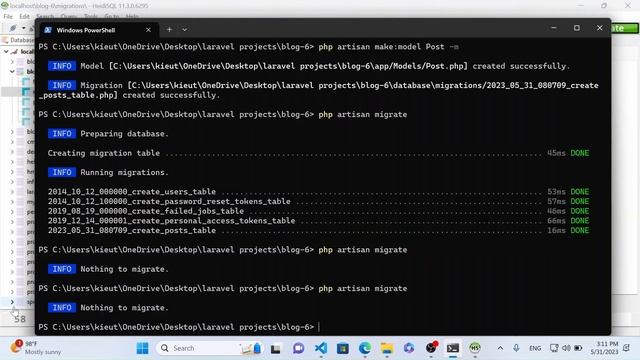Open a new PowerShell tab with plus button
The width and height of the screenshot is (640, 360).
pyautogui.click(x=169, y=29)
